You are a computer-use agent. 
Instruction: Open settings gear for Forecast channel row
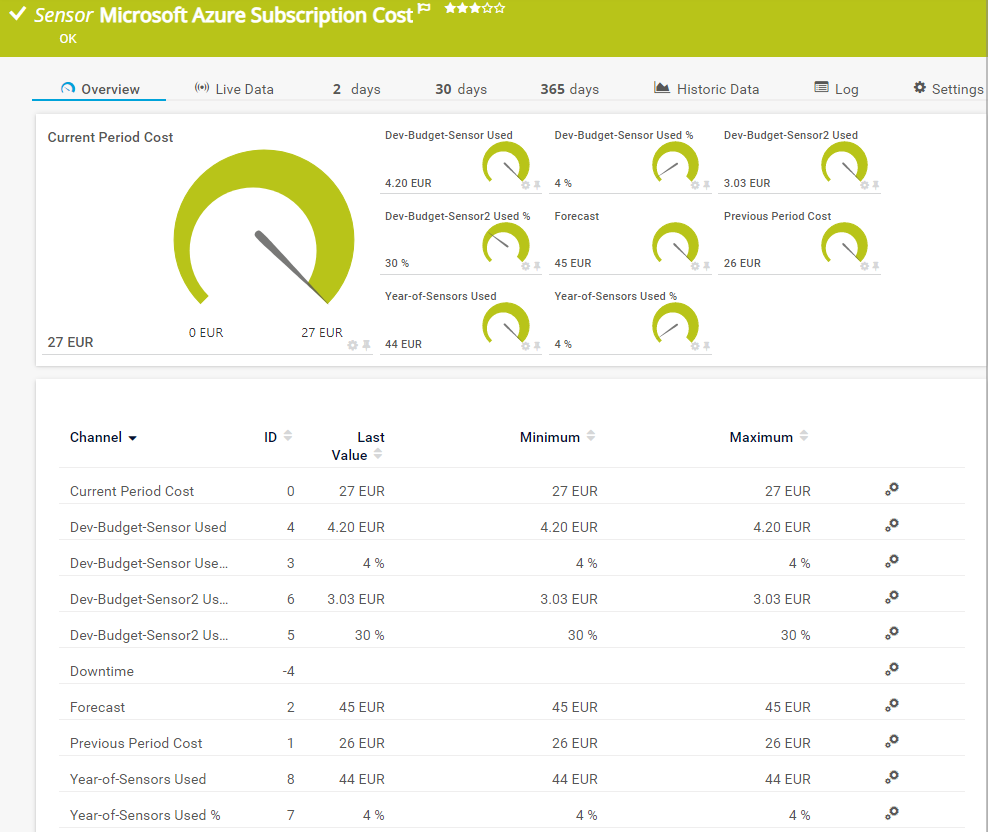point(892,705)
